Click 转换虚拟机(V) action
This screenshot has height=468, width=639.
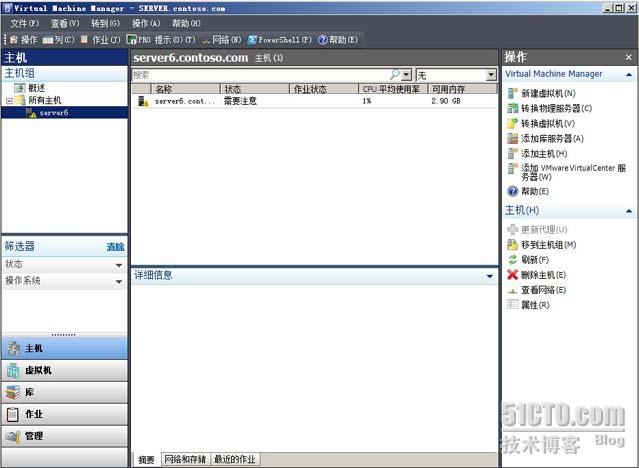[548, 124]
